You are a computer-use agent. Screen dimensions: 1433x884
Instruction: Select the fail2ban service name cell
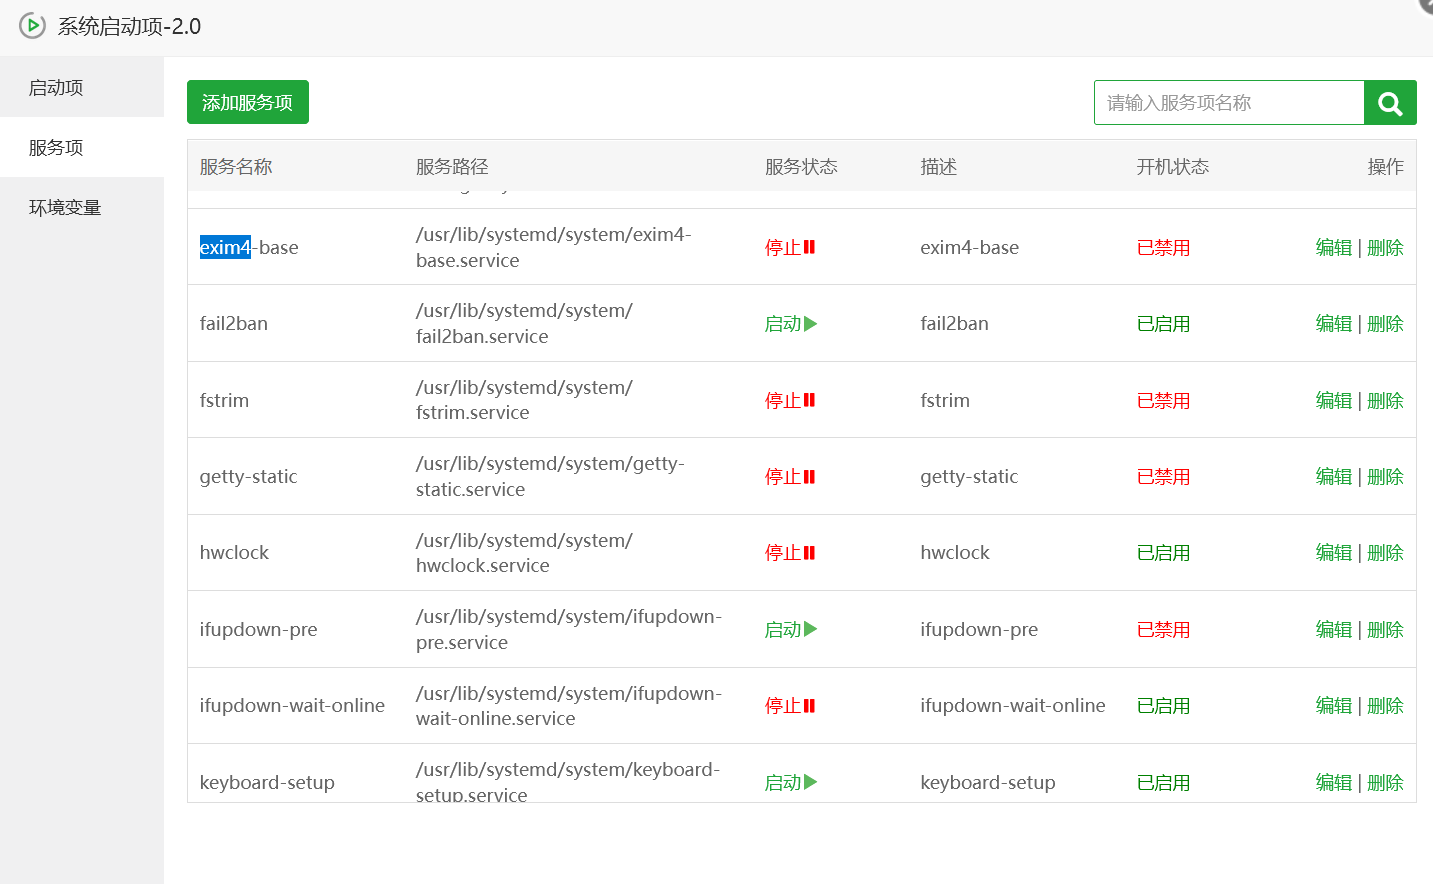pyautogui.click(x=234, y=324)
